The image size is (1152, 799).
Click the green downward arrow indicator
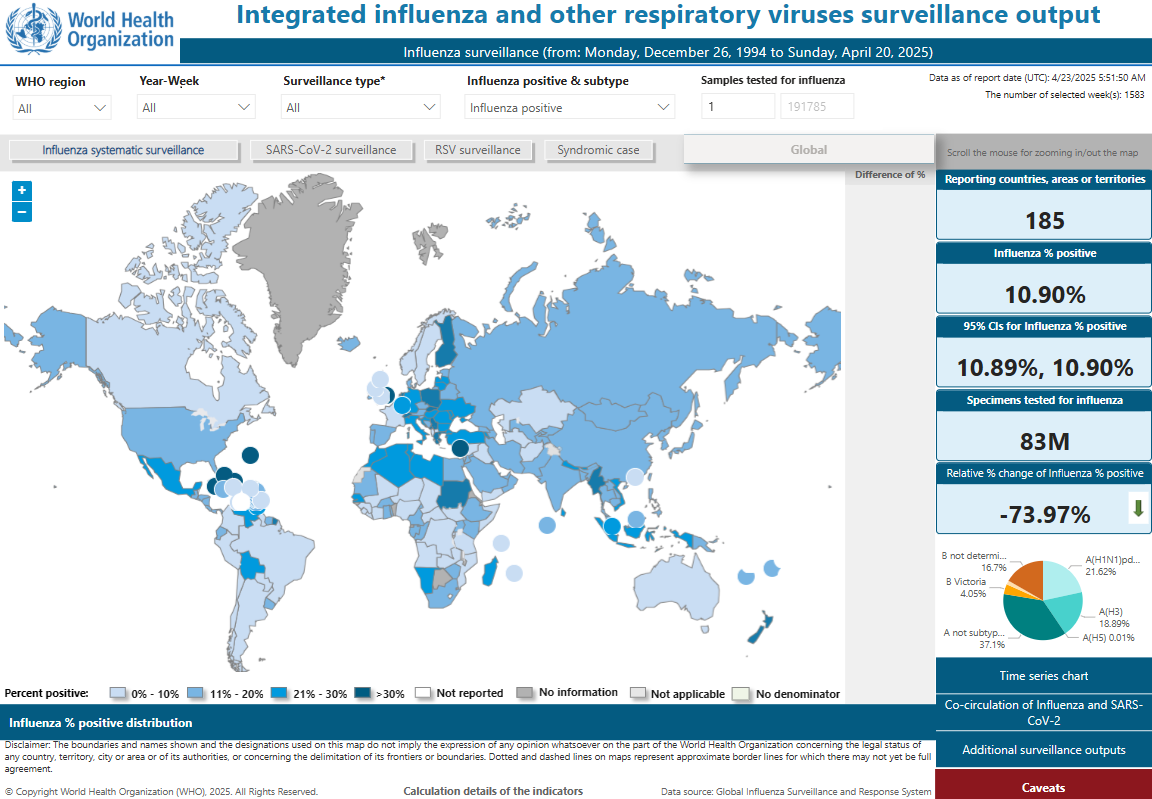pyautogui.click(x=1138, y=508)
